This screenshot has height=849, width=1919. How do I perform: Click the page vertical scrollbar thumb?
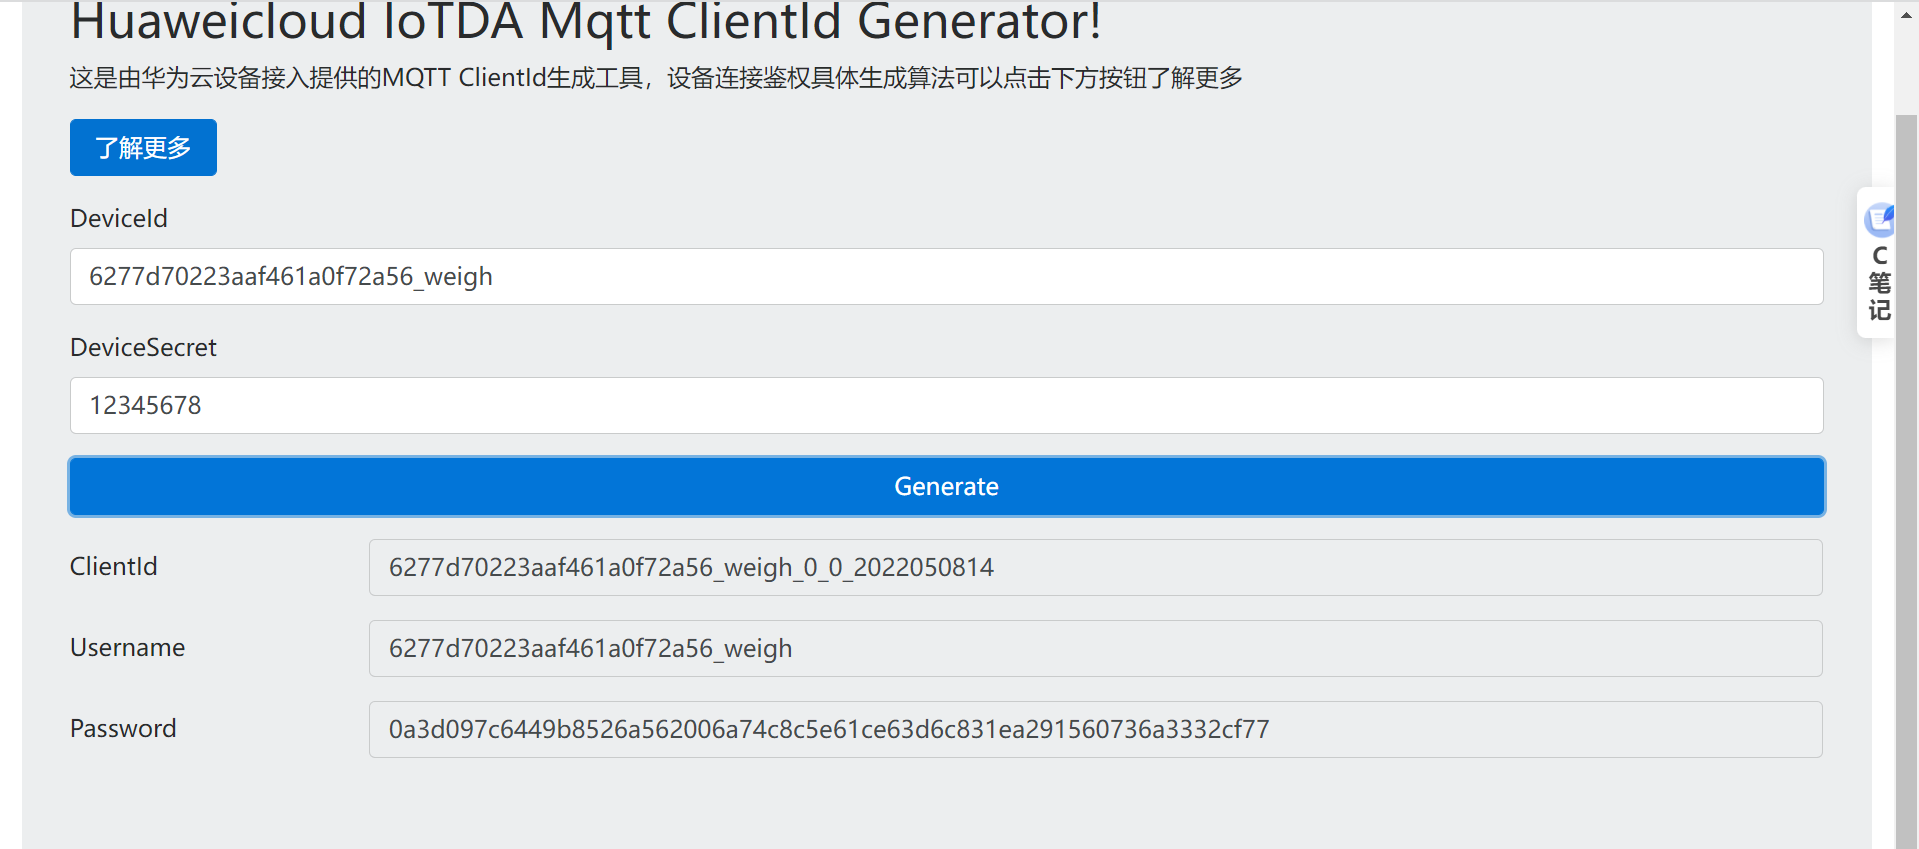[1907, 480]
